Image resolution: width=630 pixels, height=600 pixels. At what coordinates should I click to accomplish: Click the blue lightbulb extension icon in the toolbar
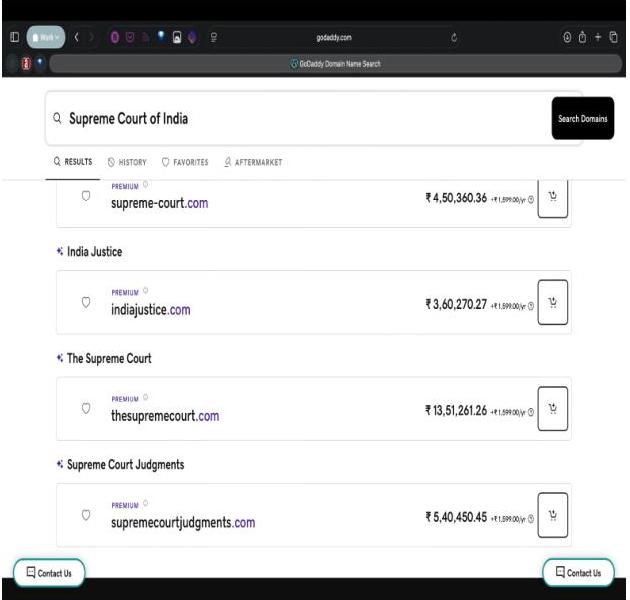(161, 37)
